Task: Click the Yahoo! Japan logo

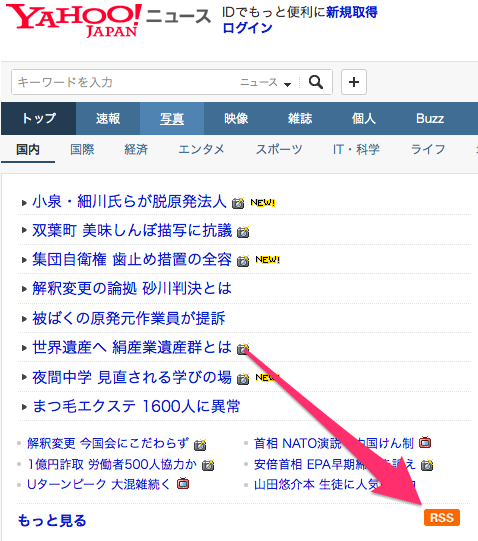Action: pyautogui.click(x=74, y=21)
